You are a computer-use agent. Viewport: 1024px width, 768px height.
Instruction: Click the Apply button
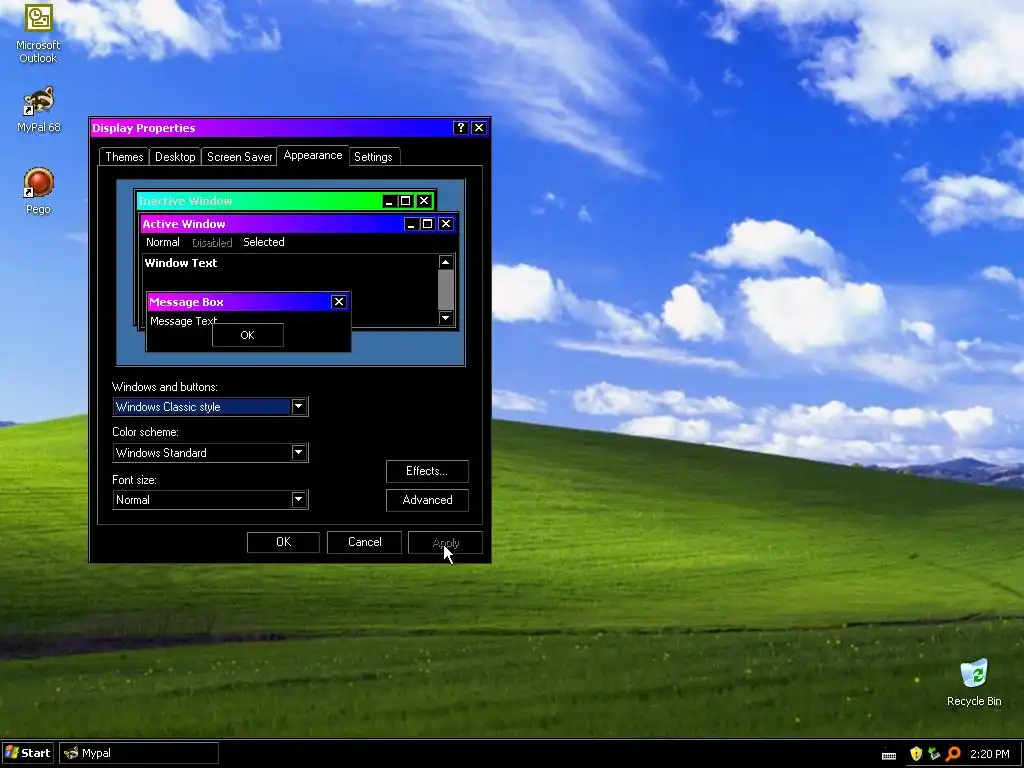tap(445, 542)
